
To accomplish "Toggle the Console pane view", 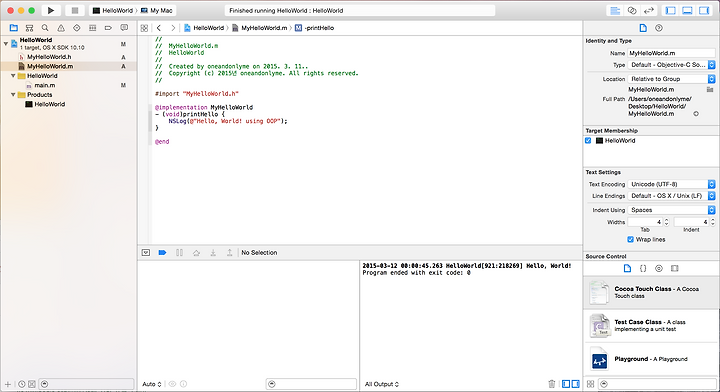I will 575,384.
